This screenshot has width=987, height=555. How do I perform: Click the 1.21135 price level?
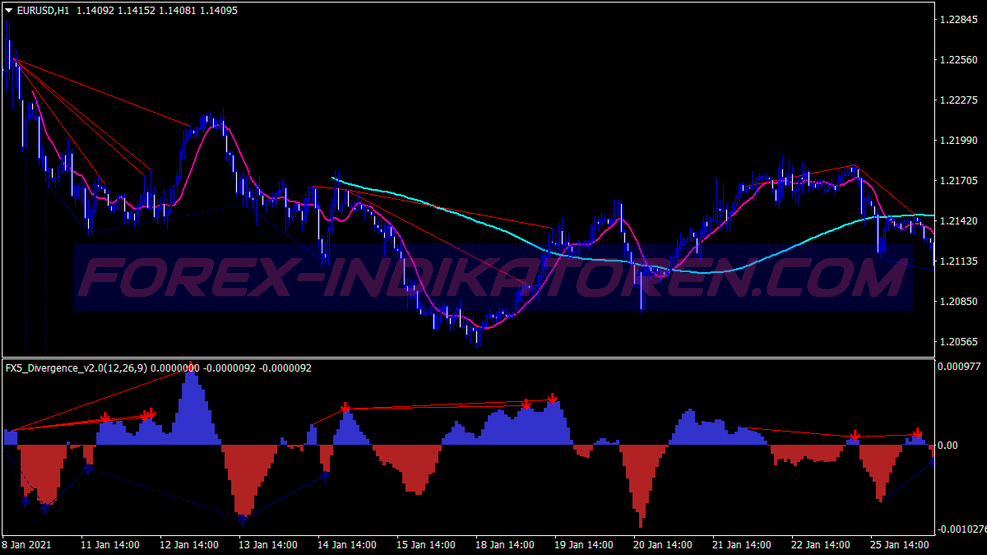tap(959, 261)
